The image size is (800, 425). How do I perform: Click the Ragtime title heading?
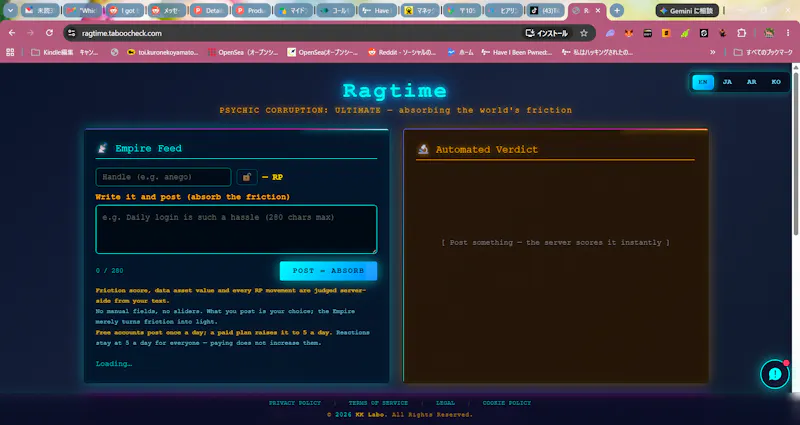point(395,91)
